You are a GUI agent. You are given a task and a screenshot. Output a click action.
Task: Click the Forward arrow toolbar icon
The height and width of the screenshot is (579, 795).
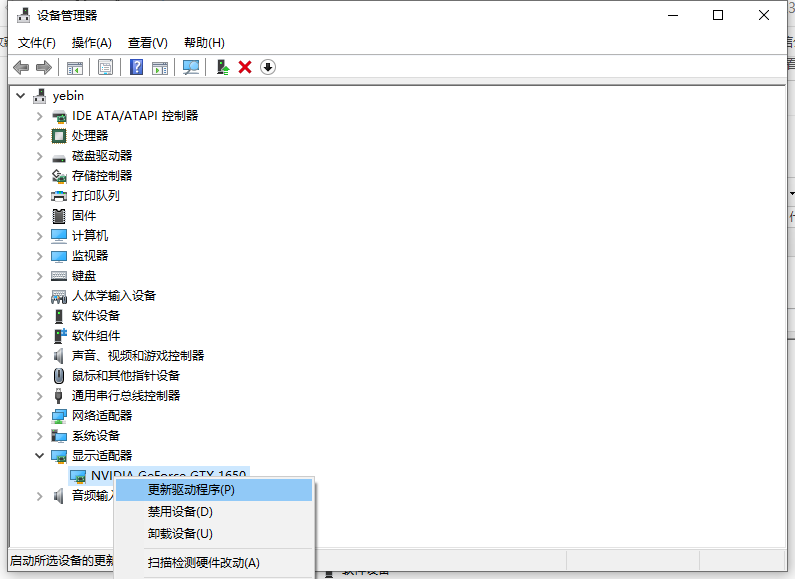[44, 67]
